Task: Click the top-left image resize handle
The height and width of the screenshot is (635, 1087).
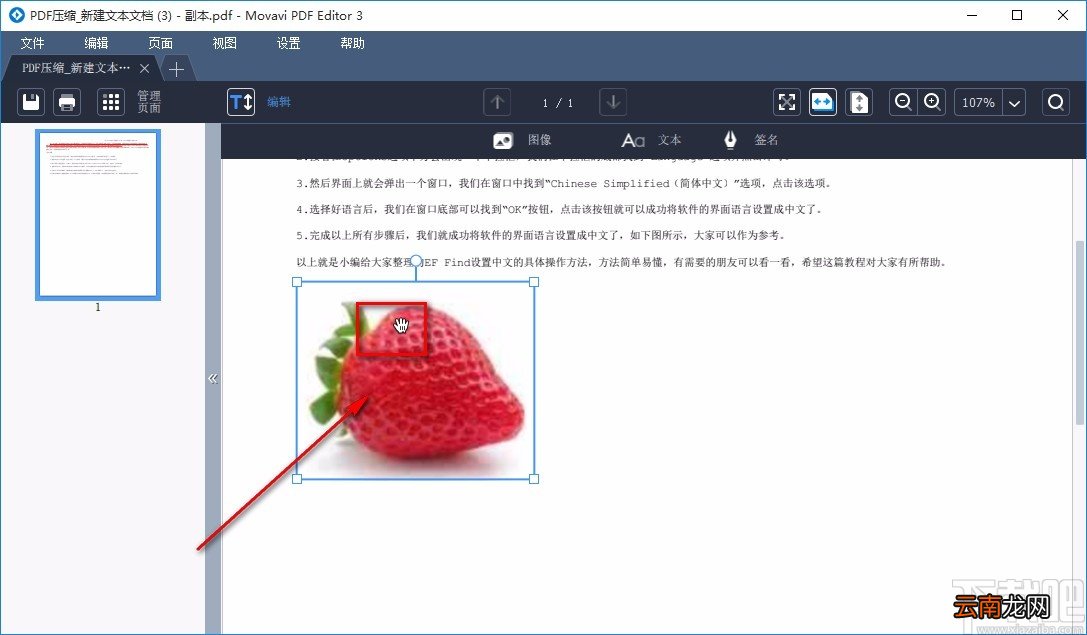Action: click(297, 282)
